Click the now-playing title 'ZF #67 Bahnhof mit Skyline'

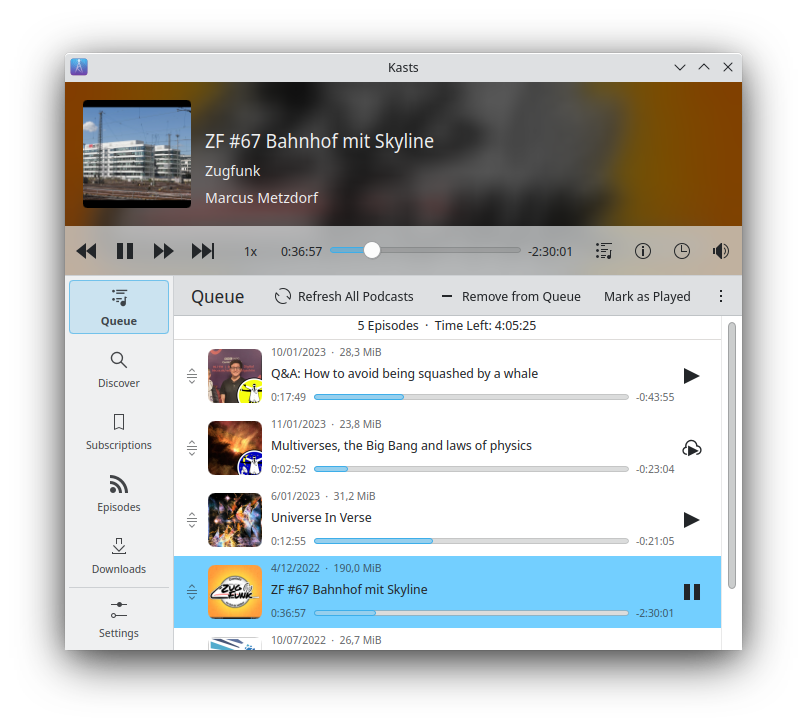pos(320,141)
